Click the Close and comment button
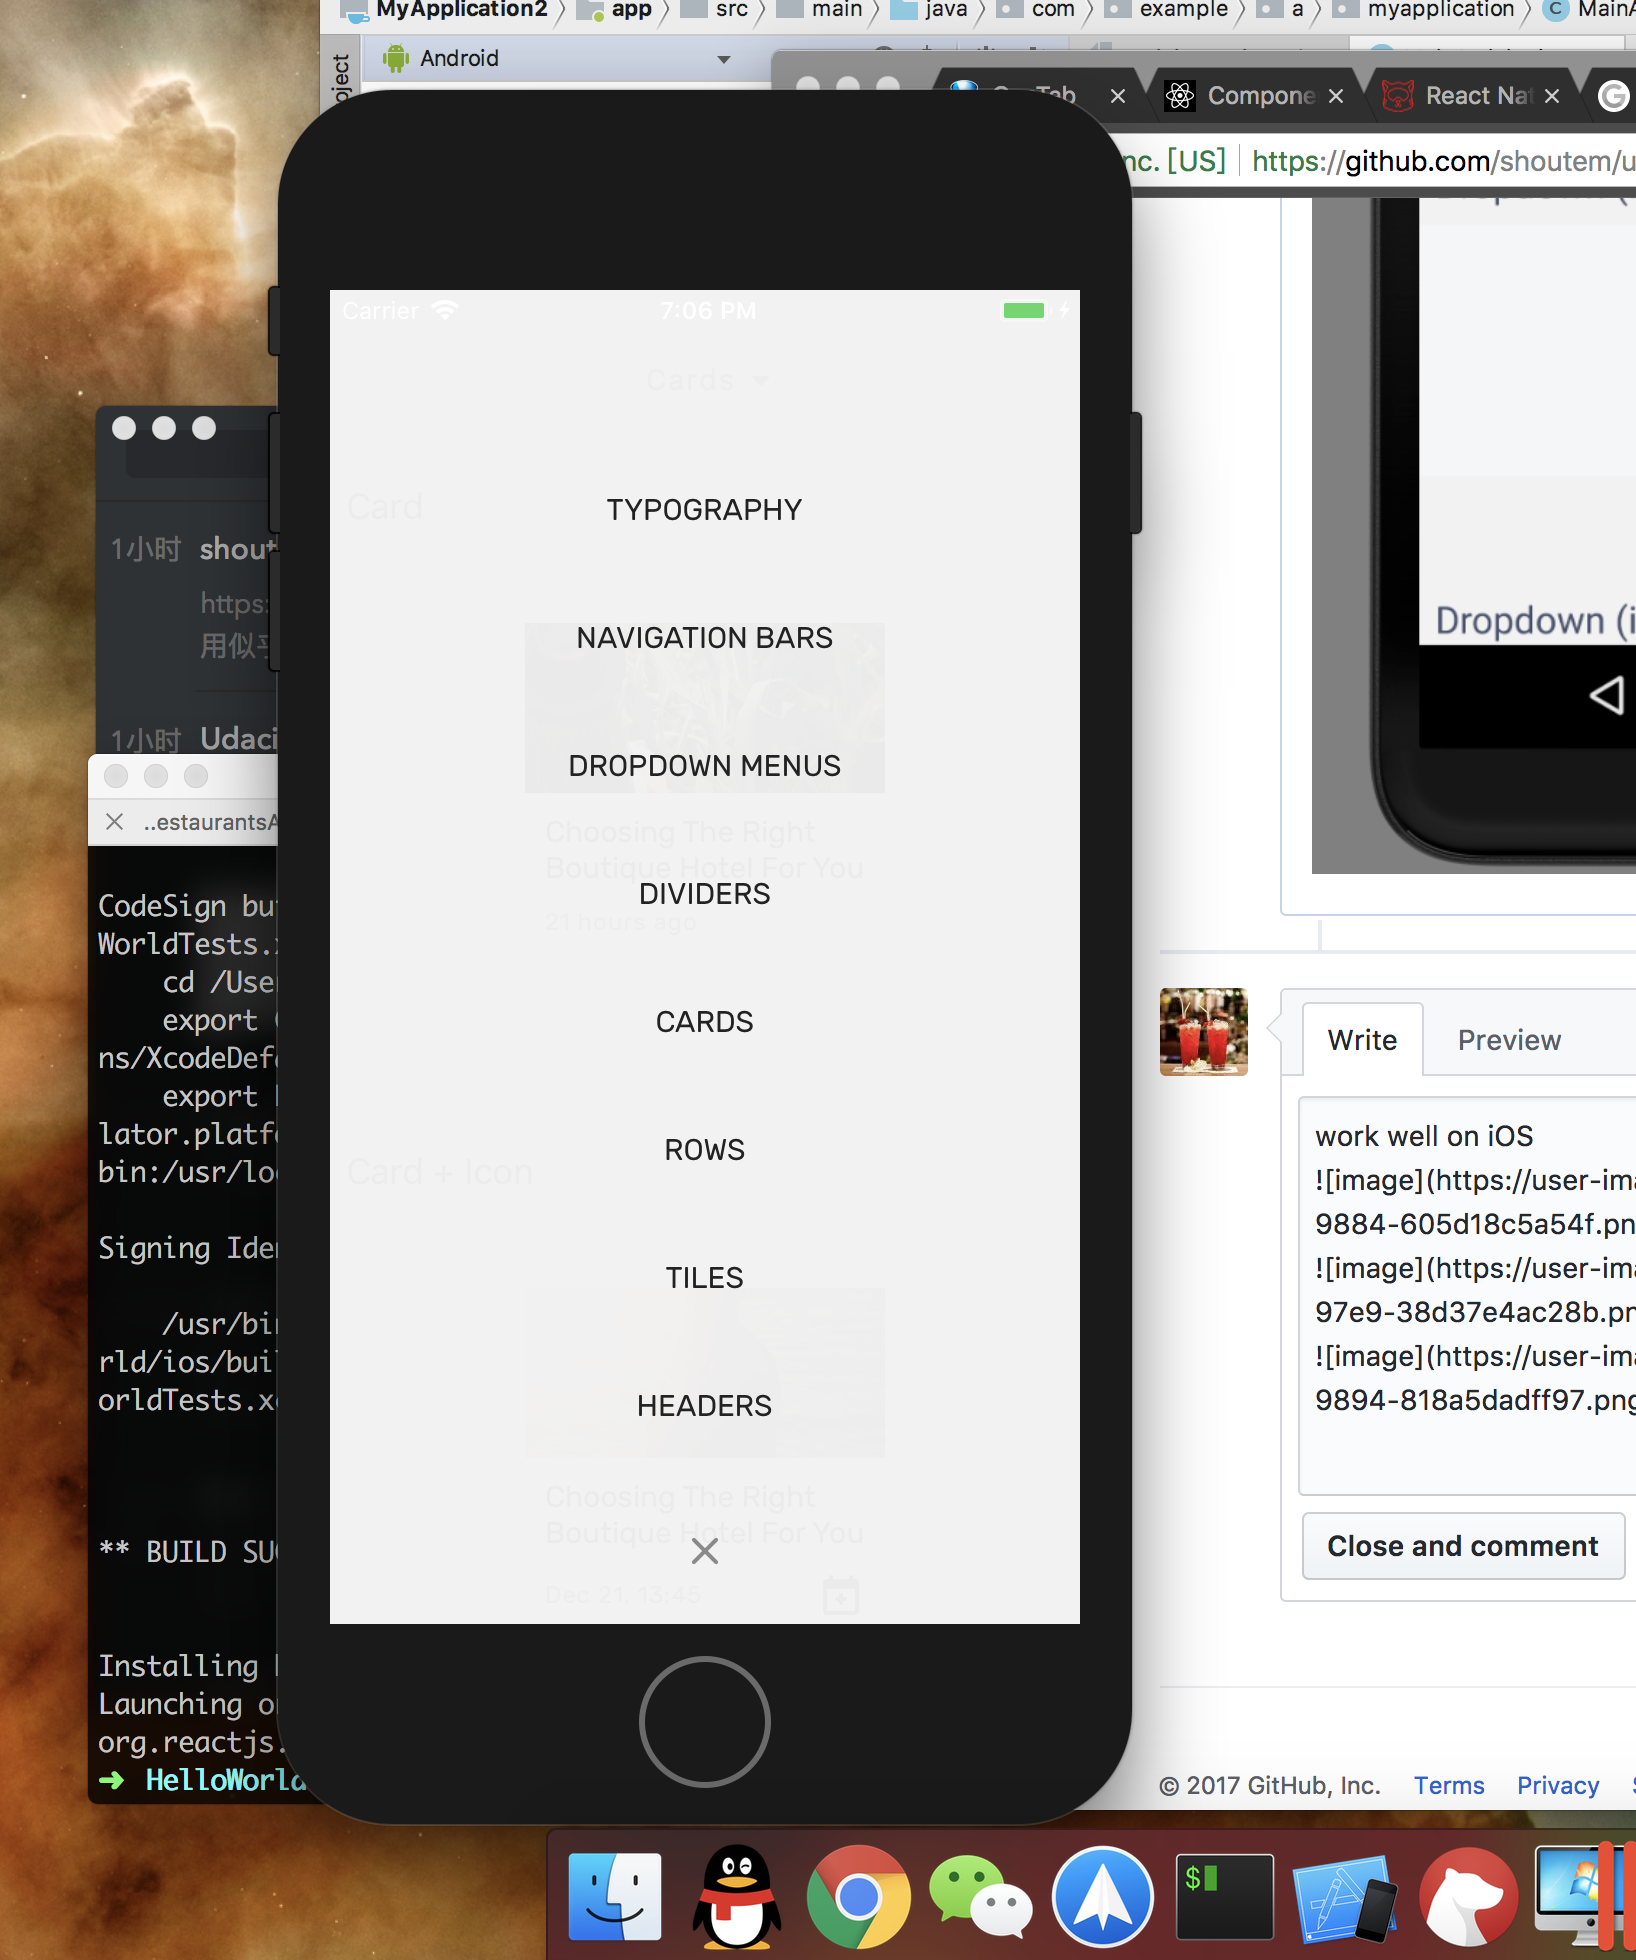1636x1960 pixels. 1463,1546
